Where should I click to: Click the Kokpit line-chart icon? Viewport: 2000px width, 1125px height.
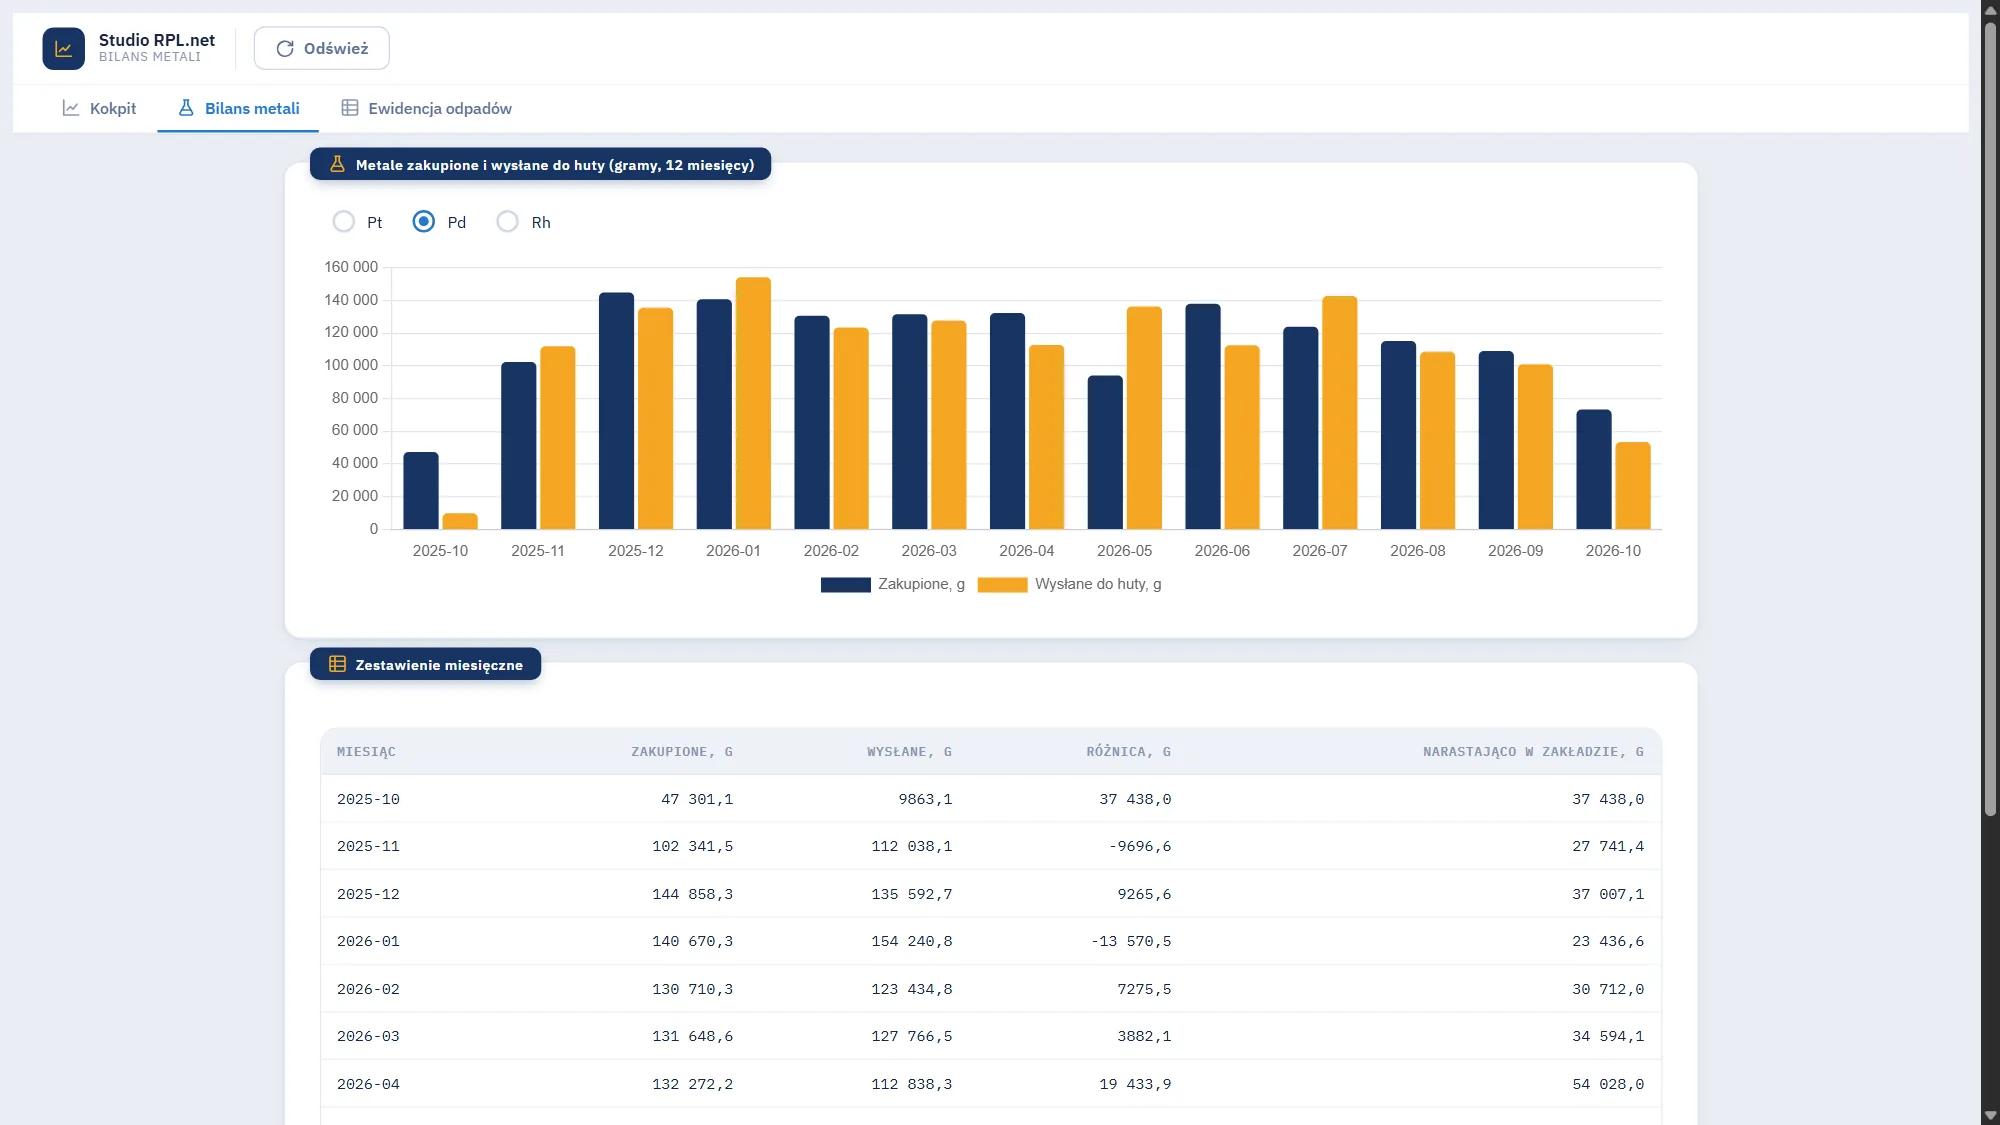point(71,108)
